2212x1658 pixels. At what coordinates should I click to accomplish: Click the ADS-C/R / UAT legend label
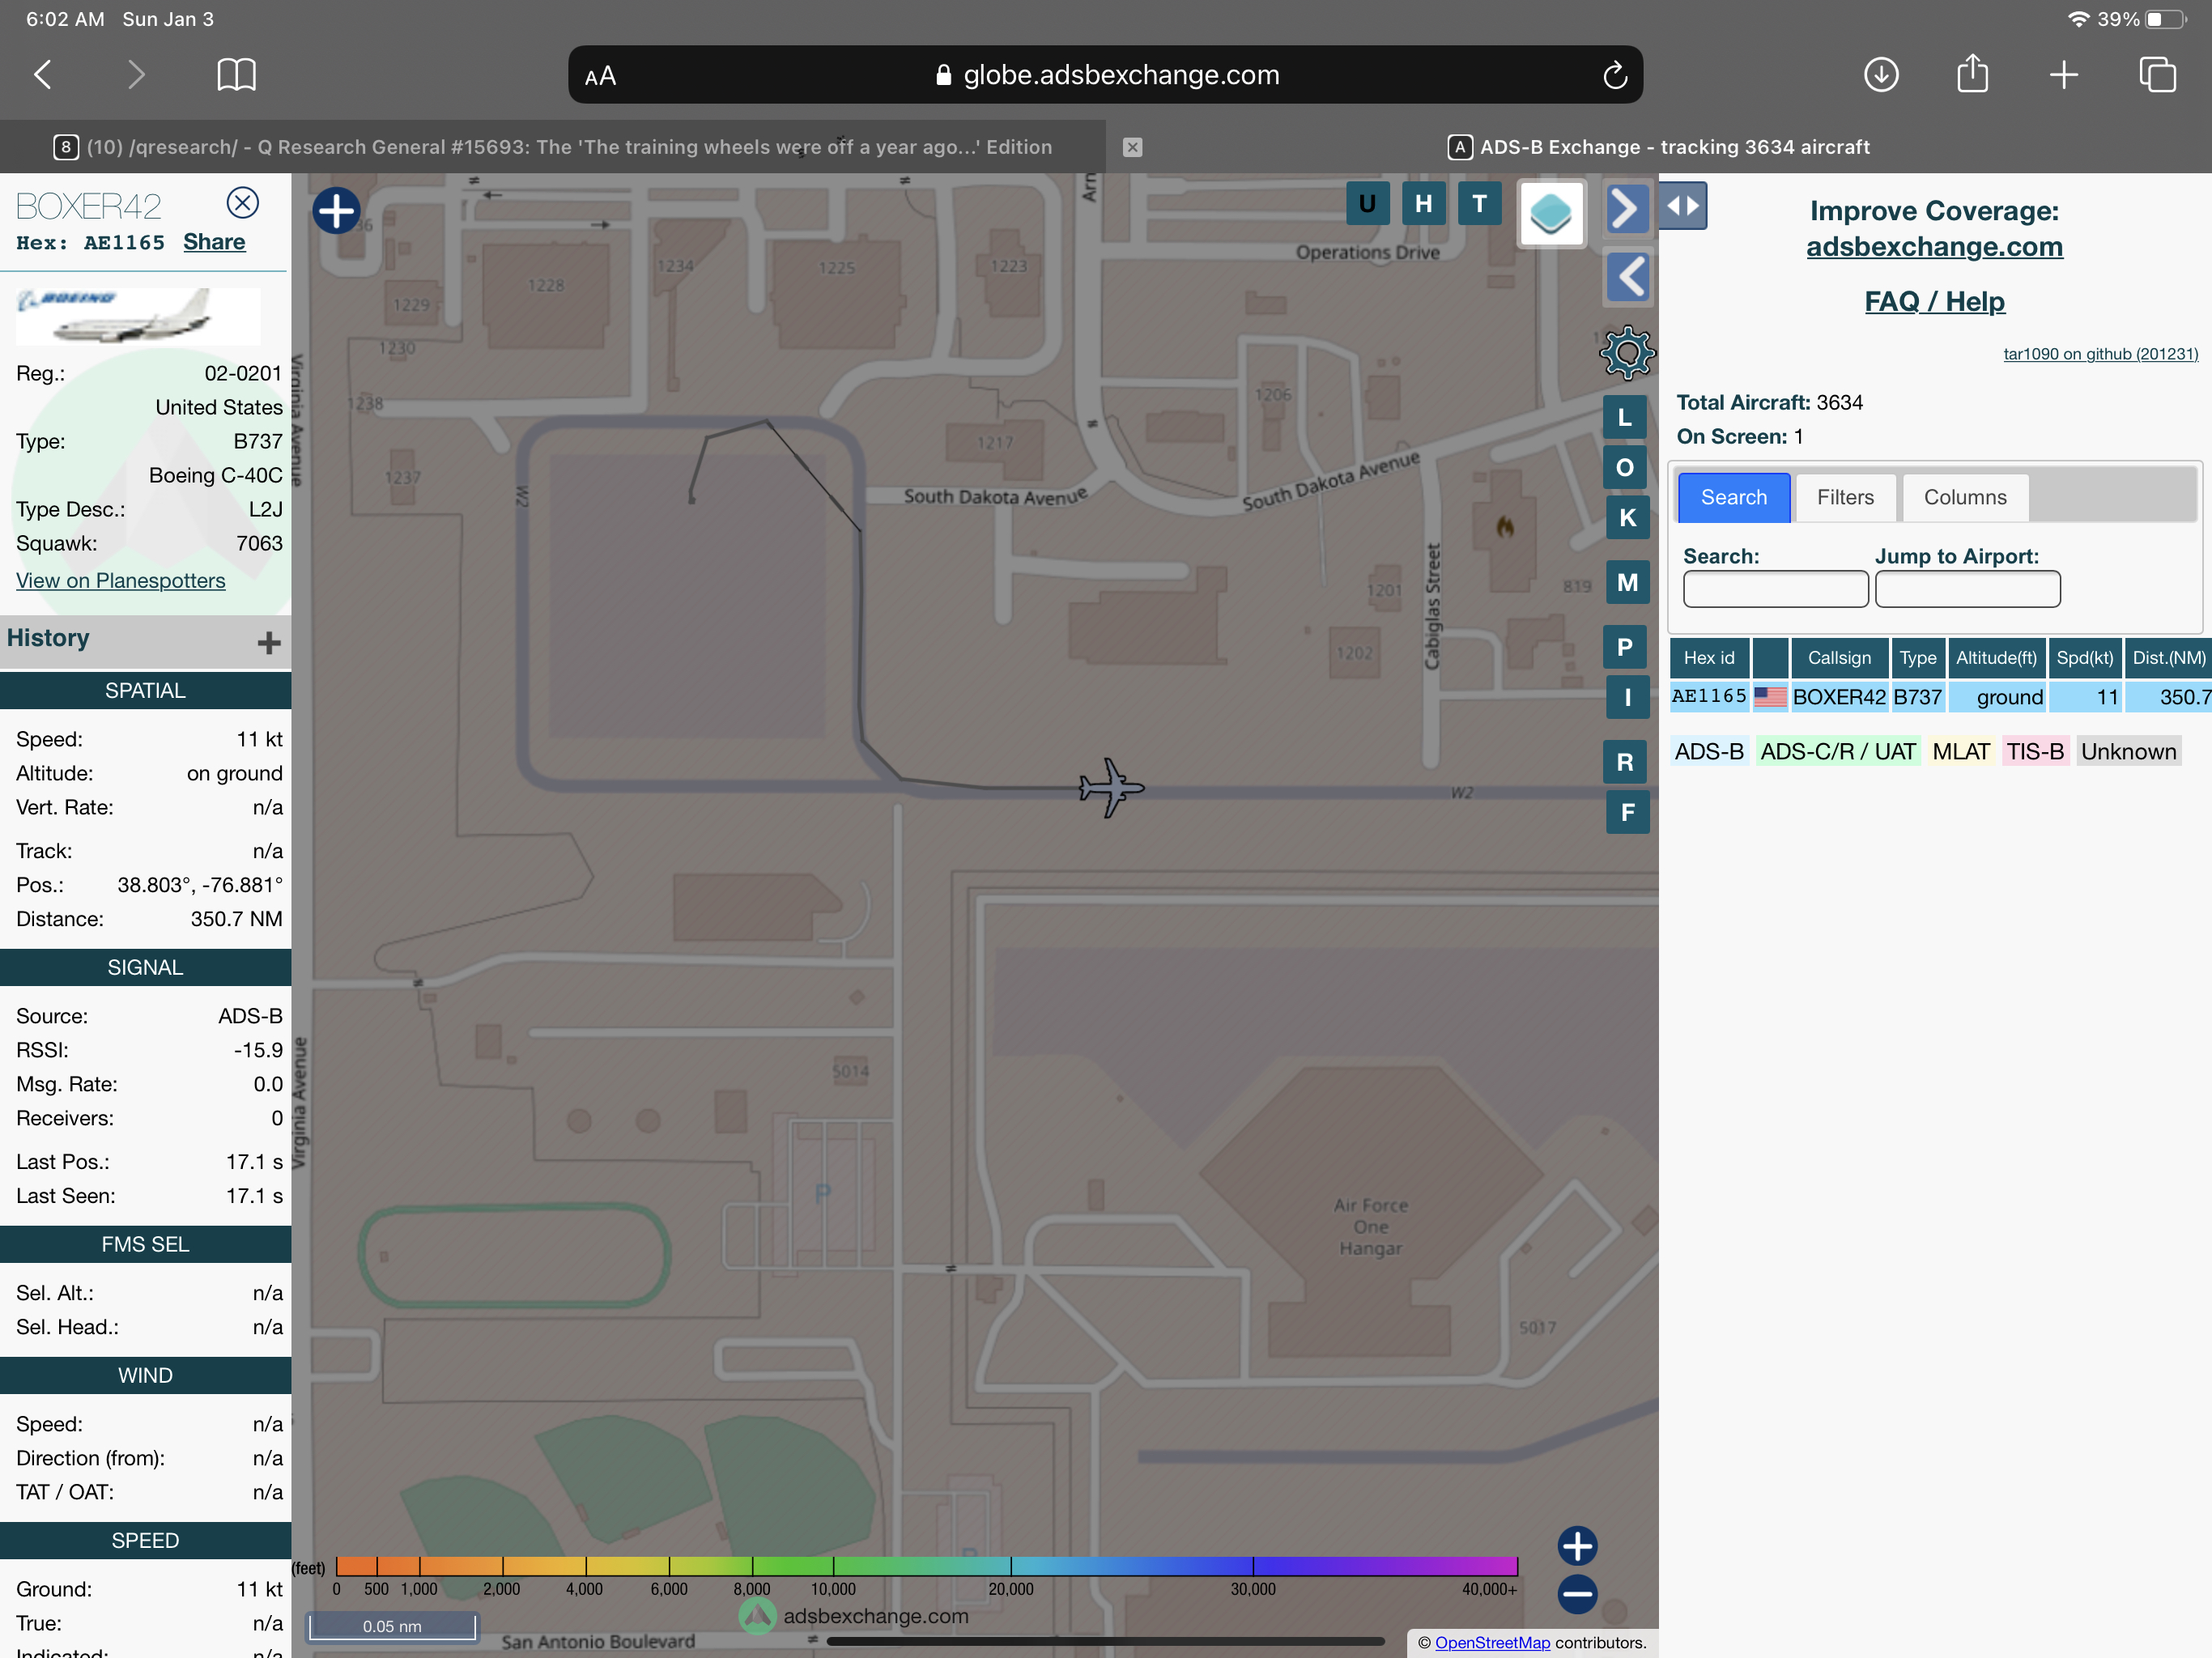pos(1837,751)
